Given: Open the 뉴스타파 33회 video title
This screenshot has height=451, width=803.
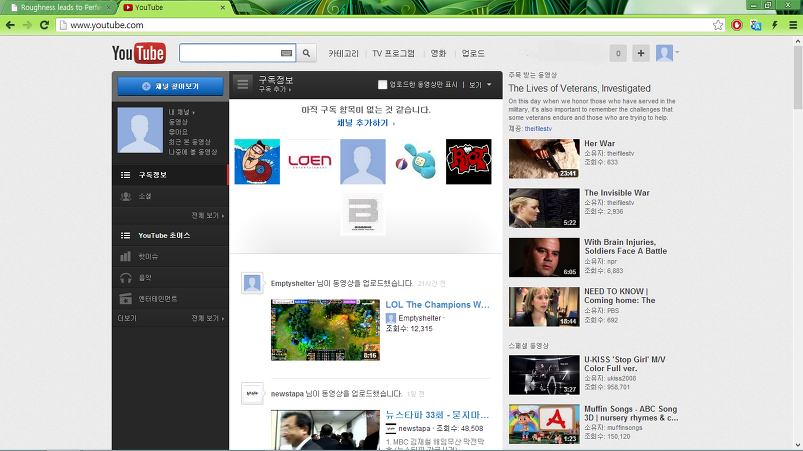Looking at the screenshot, I should coord(437,415).
